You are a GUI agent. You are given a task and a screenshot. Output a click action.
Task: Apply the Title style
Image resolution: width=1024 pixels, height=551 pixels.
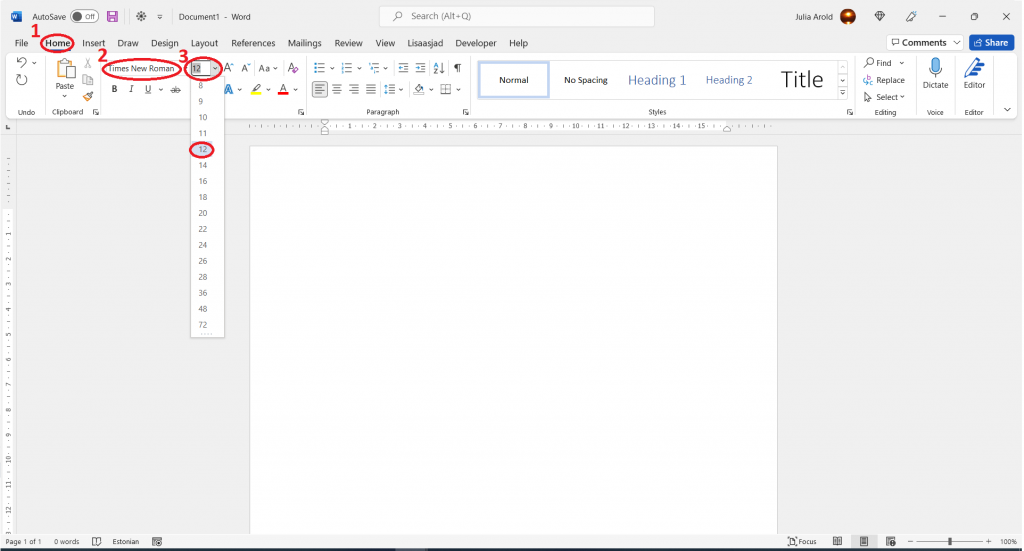pyautogui.click(x=802, y=80)
